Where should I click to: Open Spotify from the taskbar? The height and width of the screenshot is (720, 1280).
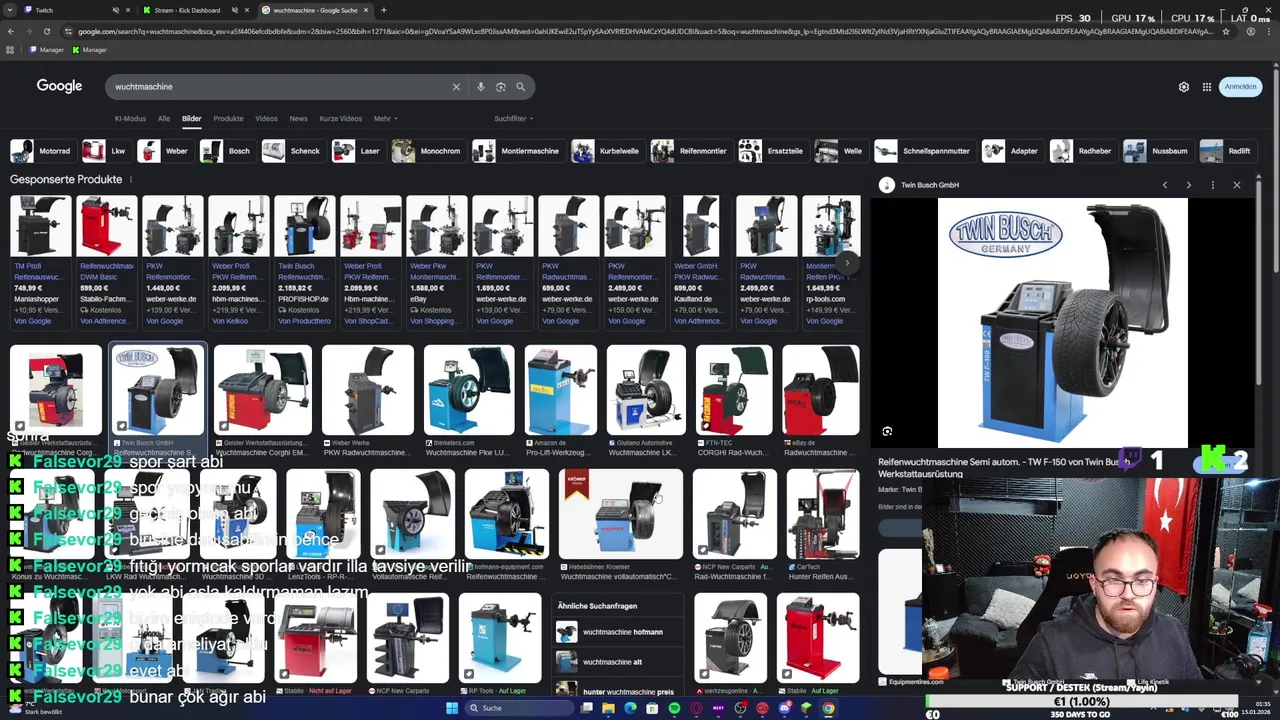click(674, 708)
